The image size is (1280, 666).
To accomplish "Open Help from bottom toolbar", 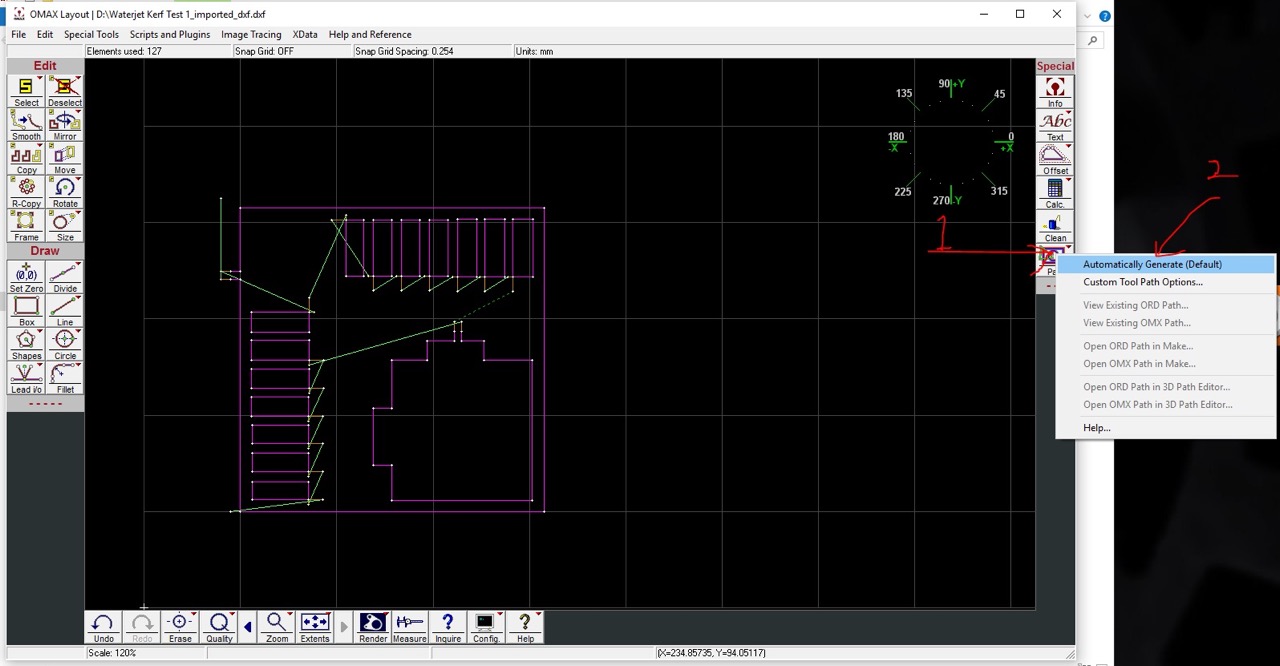I will pos(525,628).
